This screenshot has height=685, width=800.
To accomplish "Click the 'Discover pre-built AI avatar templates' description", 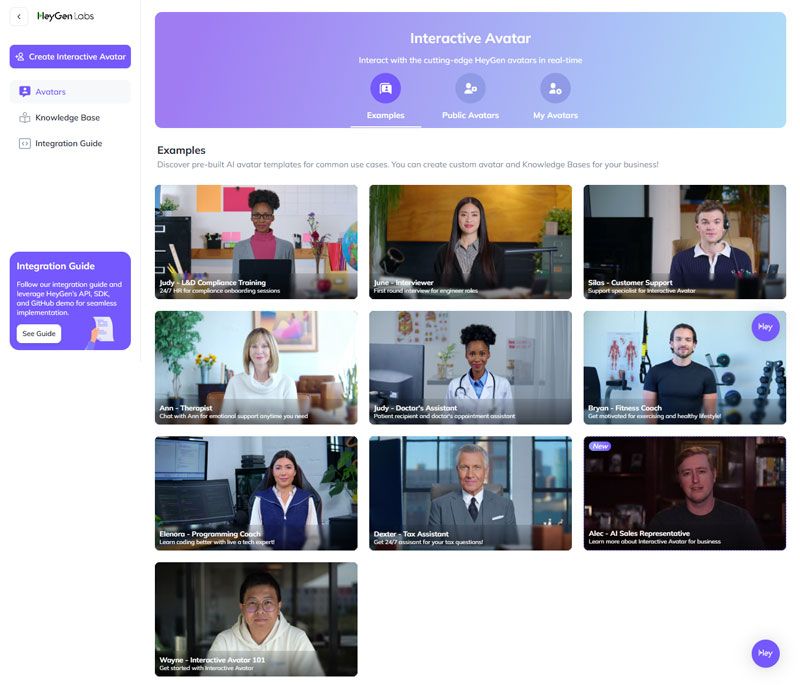I will point(408,165).
